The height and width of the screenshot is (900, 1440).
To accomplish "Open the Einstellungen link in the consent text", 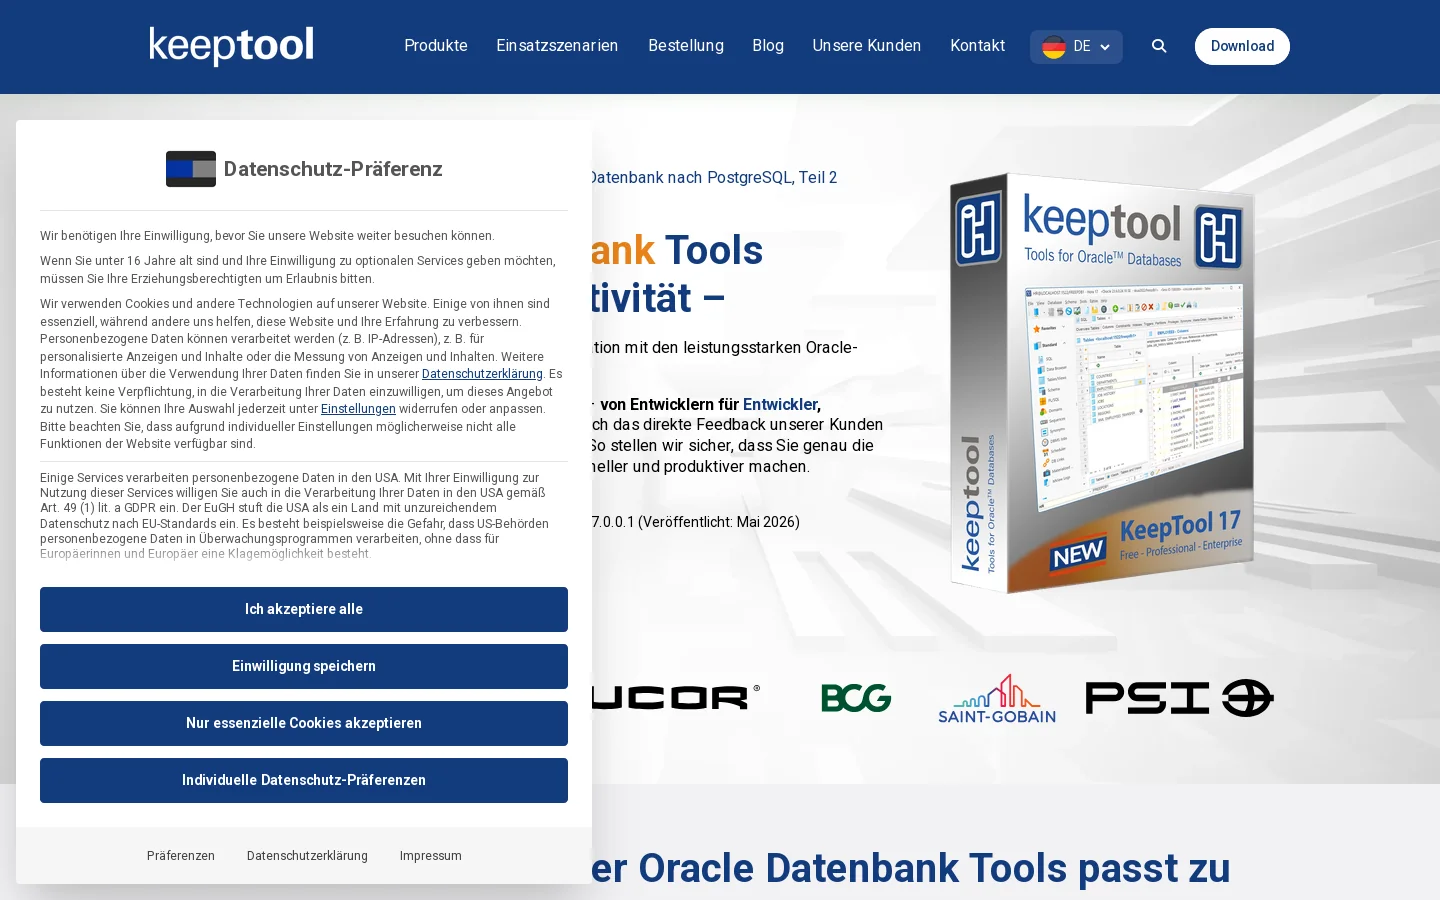I will point(358,409).
